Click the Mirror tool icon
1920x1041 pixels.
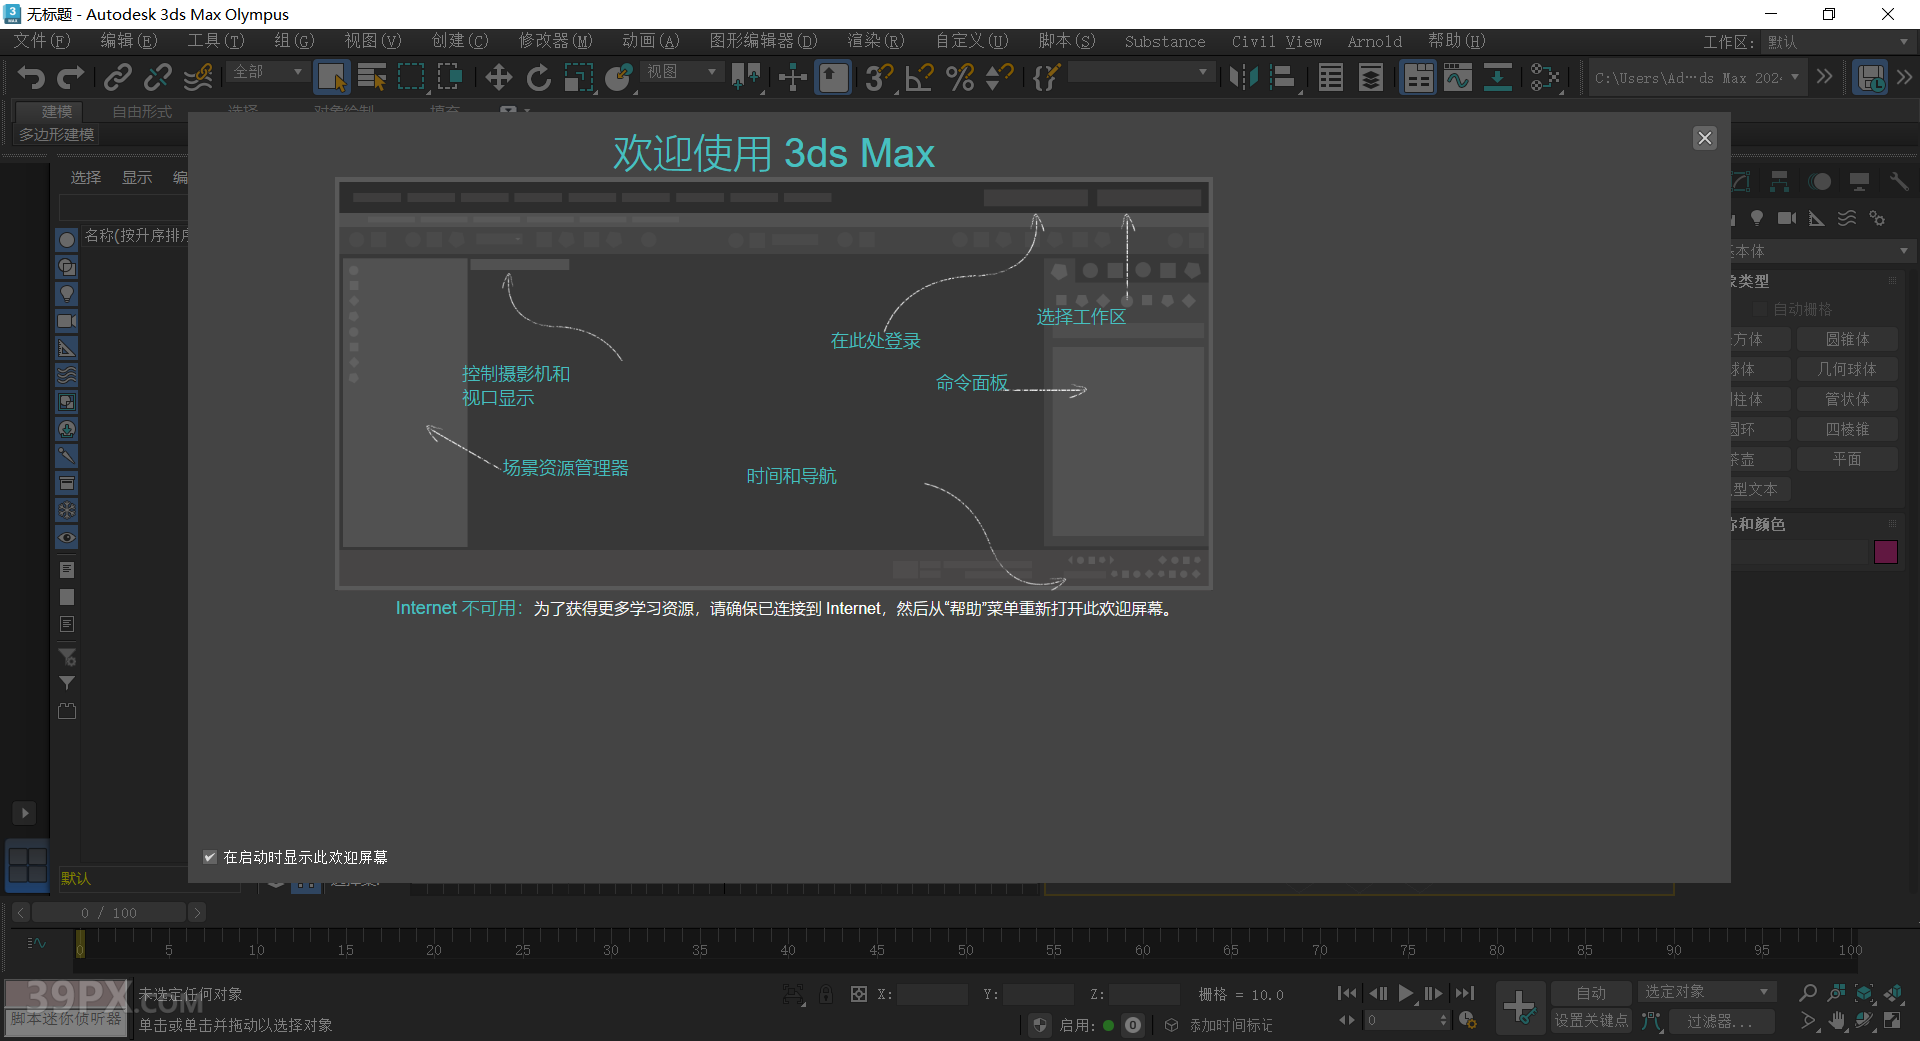[x=1243, y=77]
